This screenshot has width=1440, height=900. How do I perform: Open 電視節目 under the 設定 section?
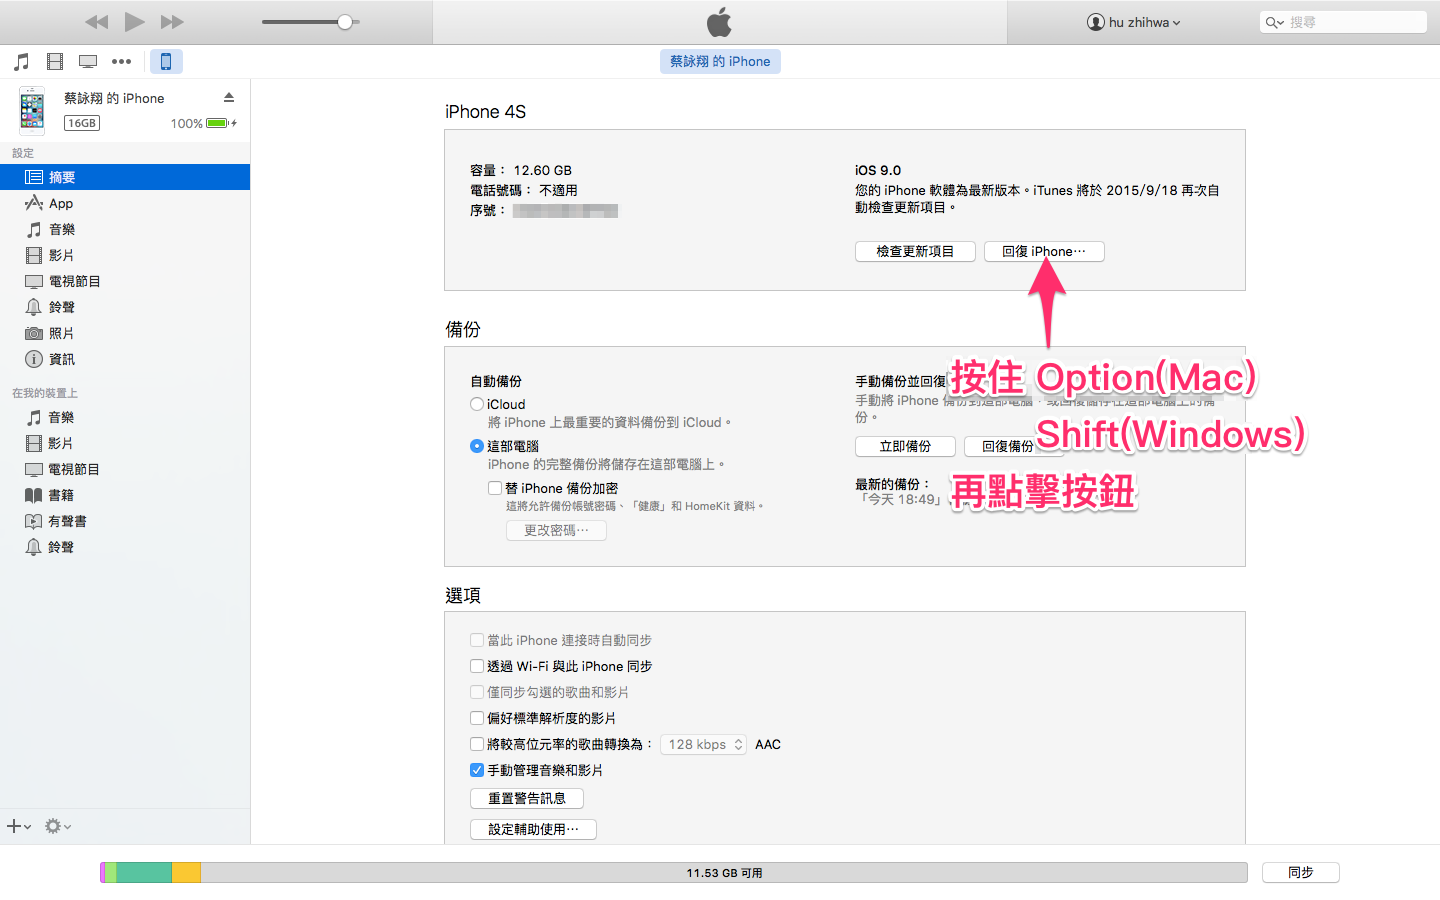pos(125,281)
